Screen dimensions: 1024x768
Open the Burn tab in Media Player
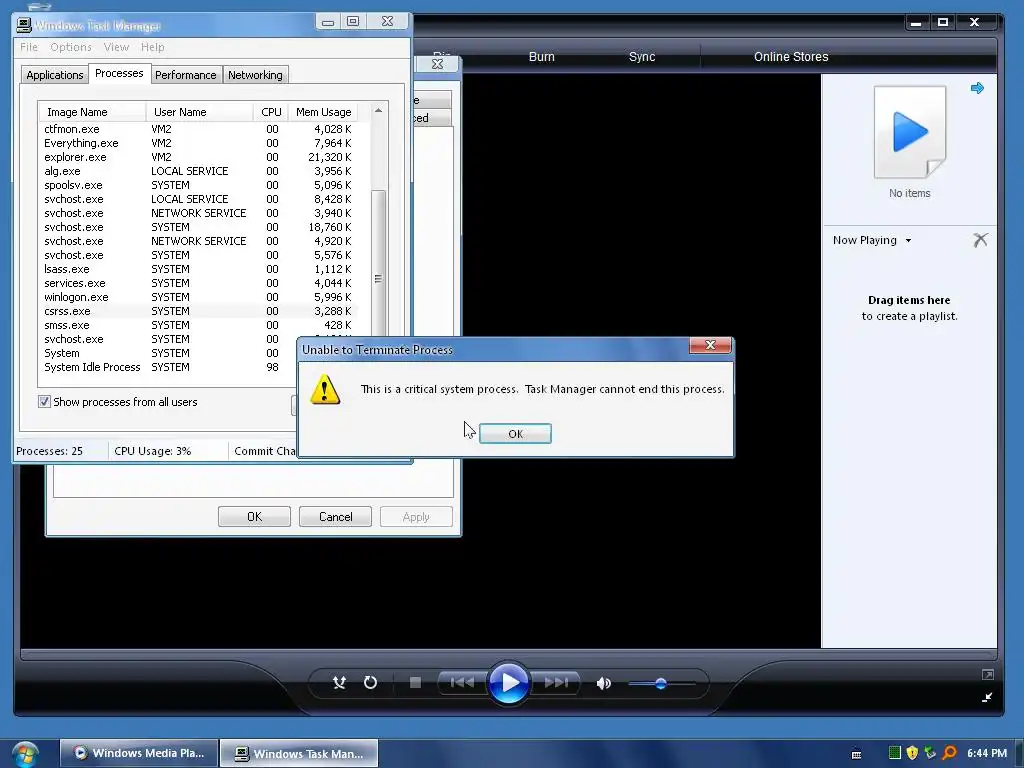(x=541, y=57)
